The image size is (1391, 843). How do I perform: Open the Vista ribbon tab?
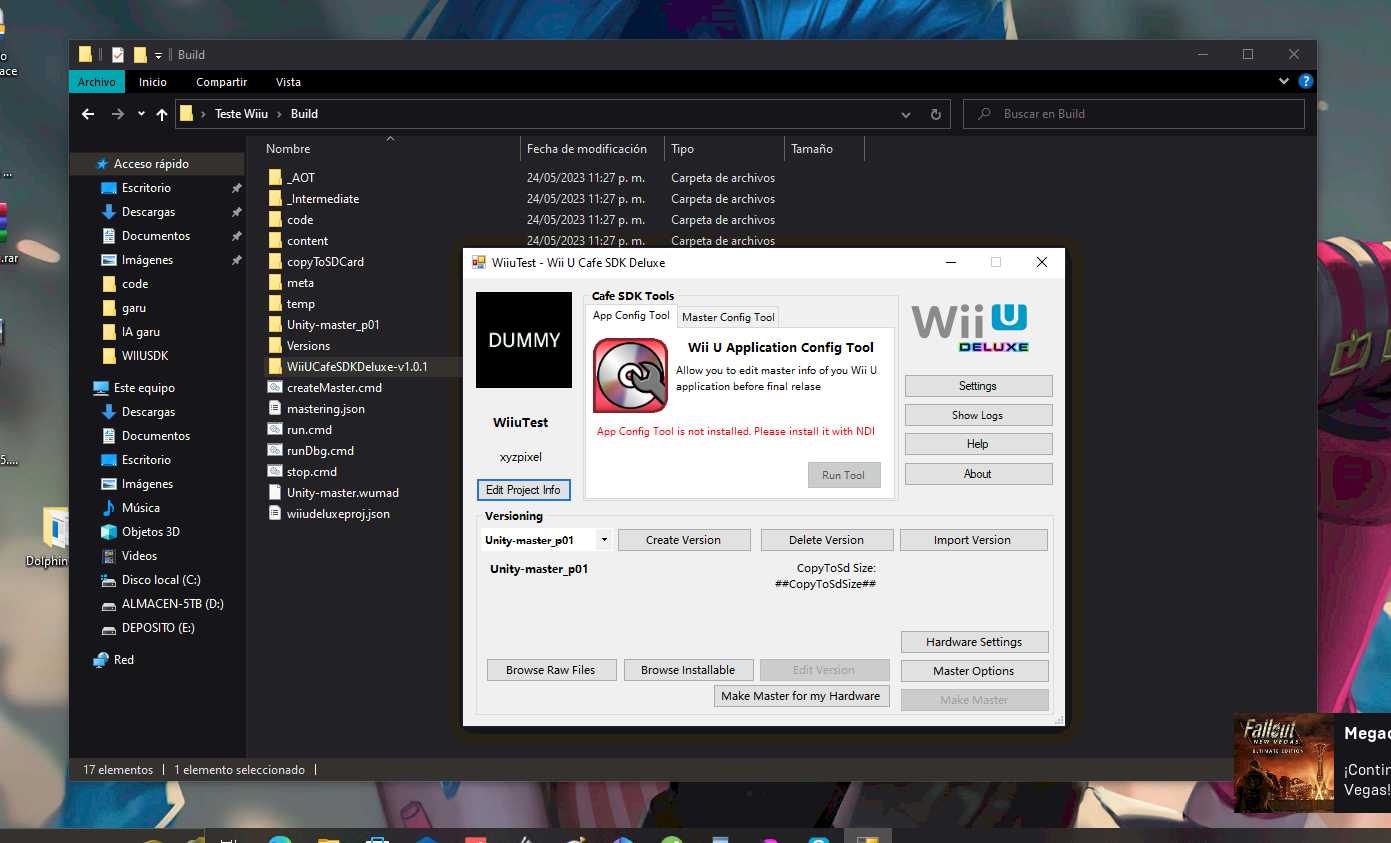pos(288,82)
